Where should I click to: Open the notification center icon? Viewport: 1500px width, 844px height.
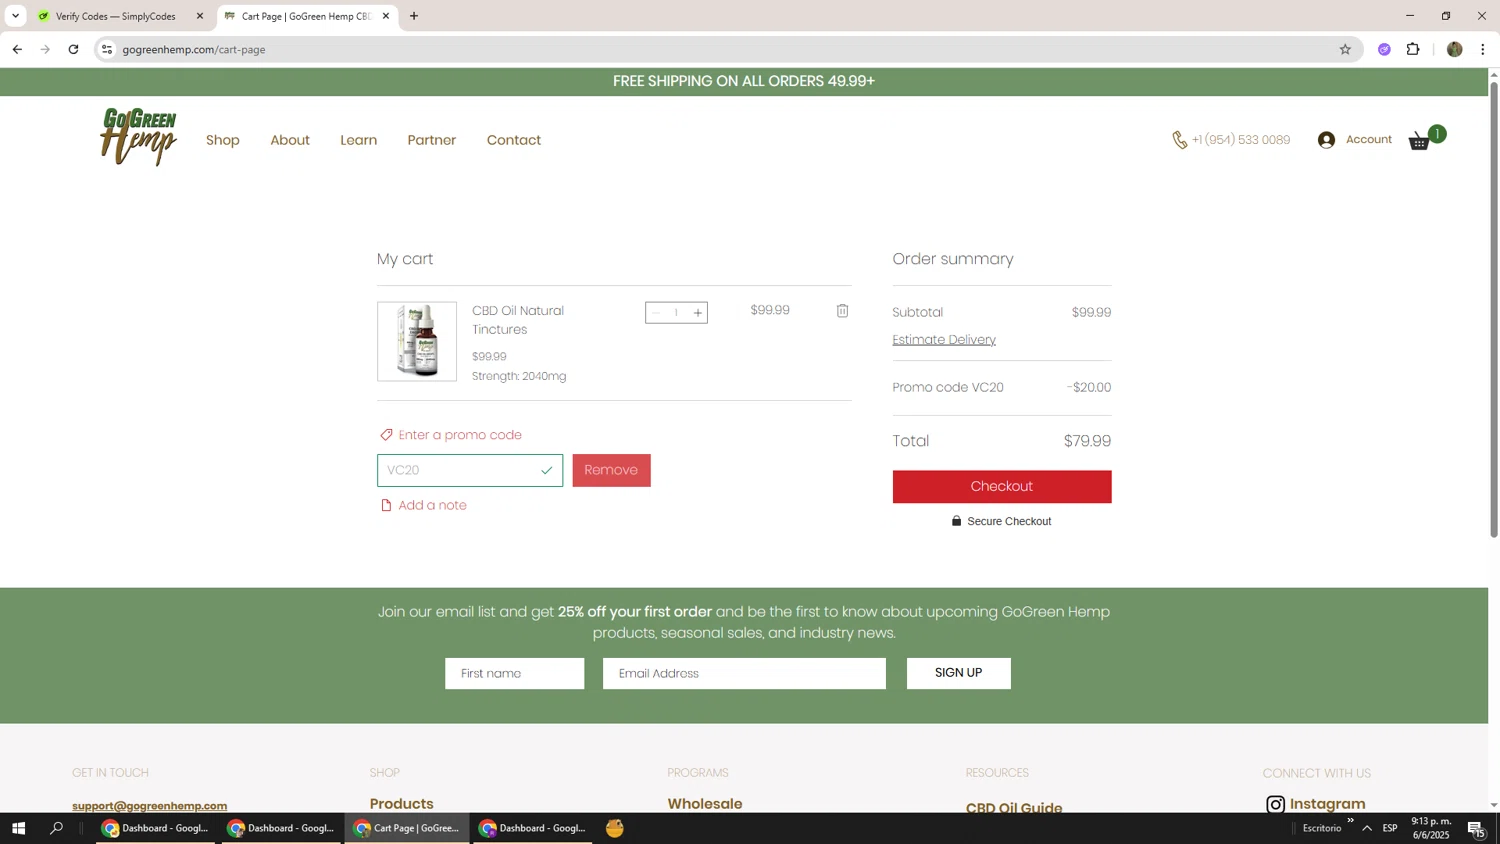click(x=1476, y=828)
